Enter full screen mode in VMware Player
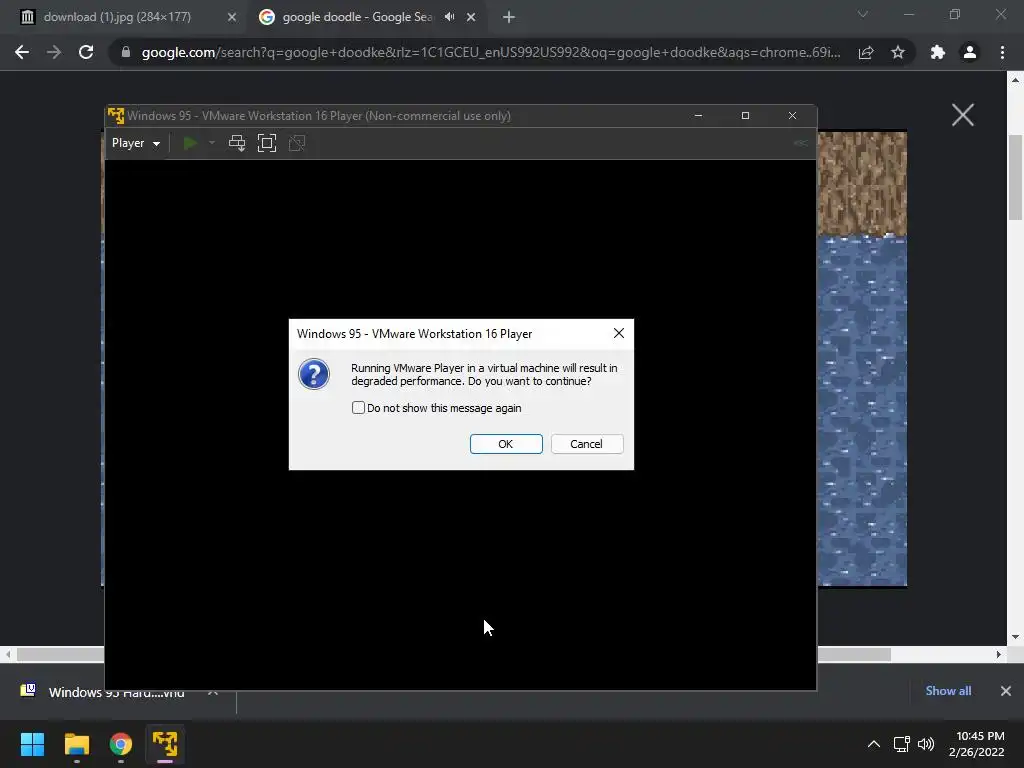1024x768 pixels. (x=267, y=143)
